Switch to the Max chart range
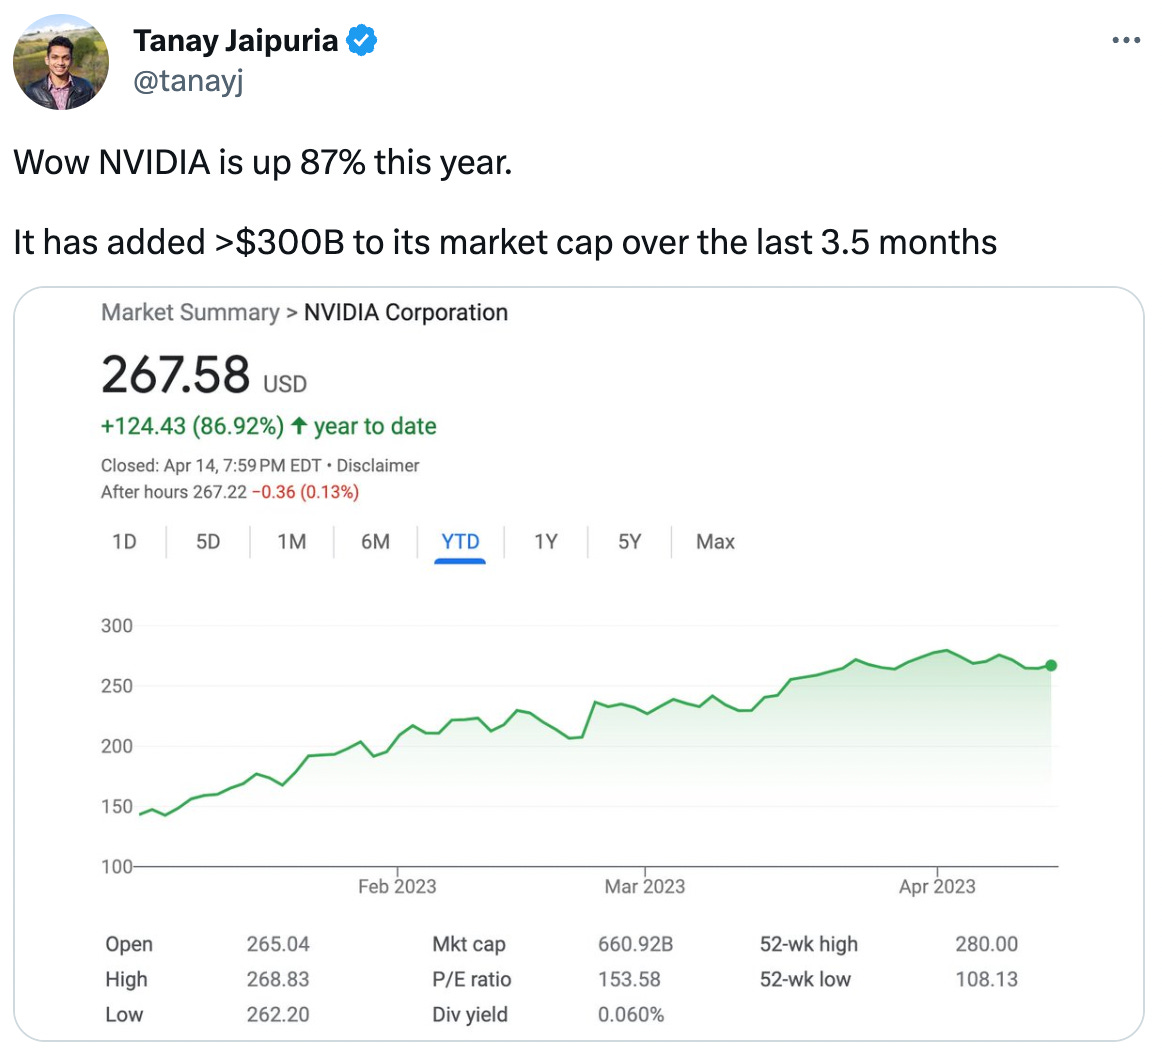 point(715,541)
